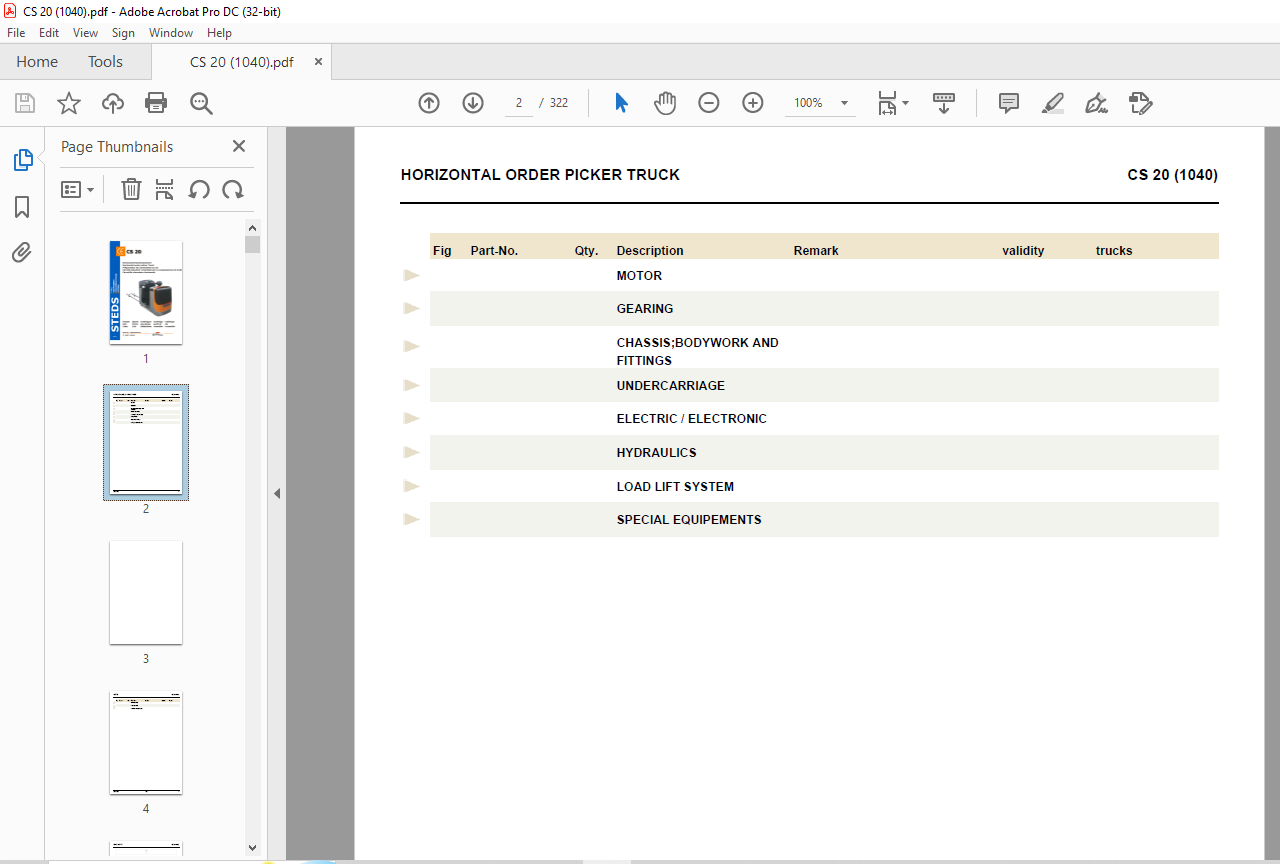Viewport: 1280px width, 864px height.
Task: Open the Help menu
Action: point(219,33)
